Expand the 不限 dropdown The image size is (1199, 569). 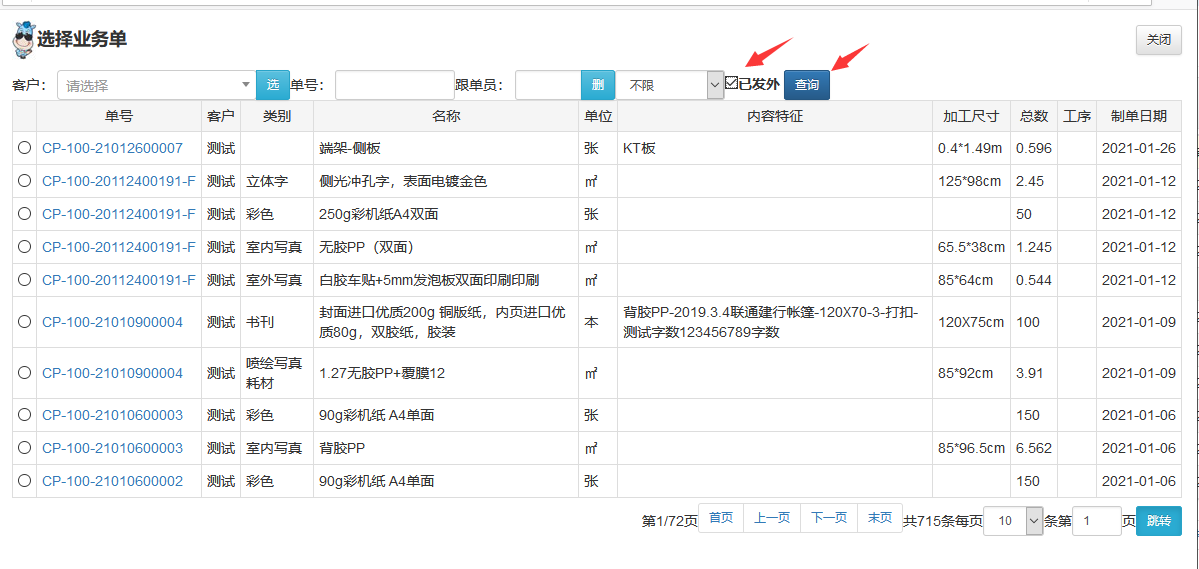click(x=670, y=85)
